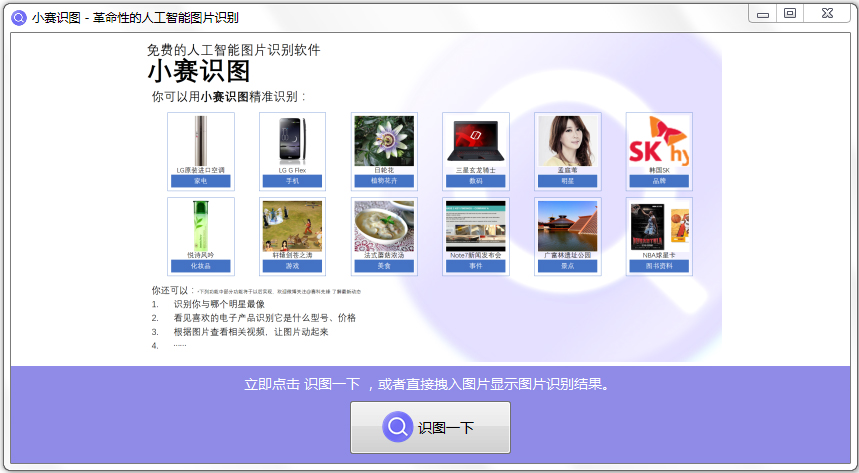Viewport: 859px width, 473px height.
Task: Select the game screenshot thumbnail above 游戏
Action: pos(293,226)
